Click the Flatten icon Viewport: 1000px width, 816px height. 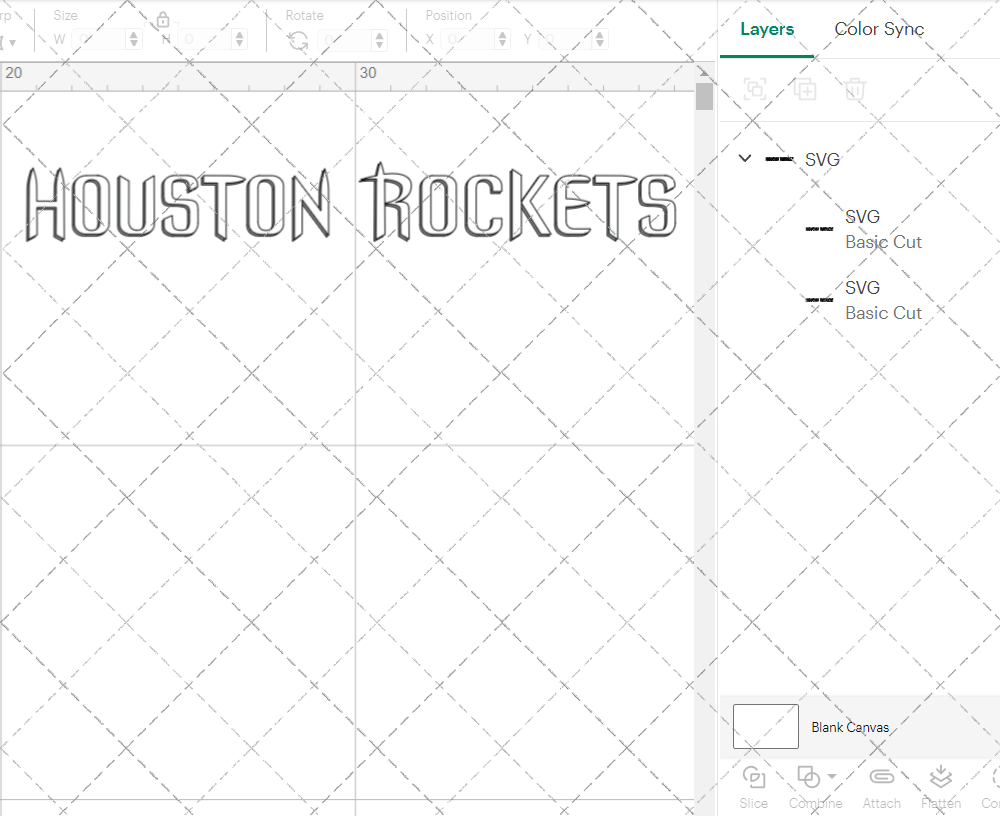click(x=941, y=777)
